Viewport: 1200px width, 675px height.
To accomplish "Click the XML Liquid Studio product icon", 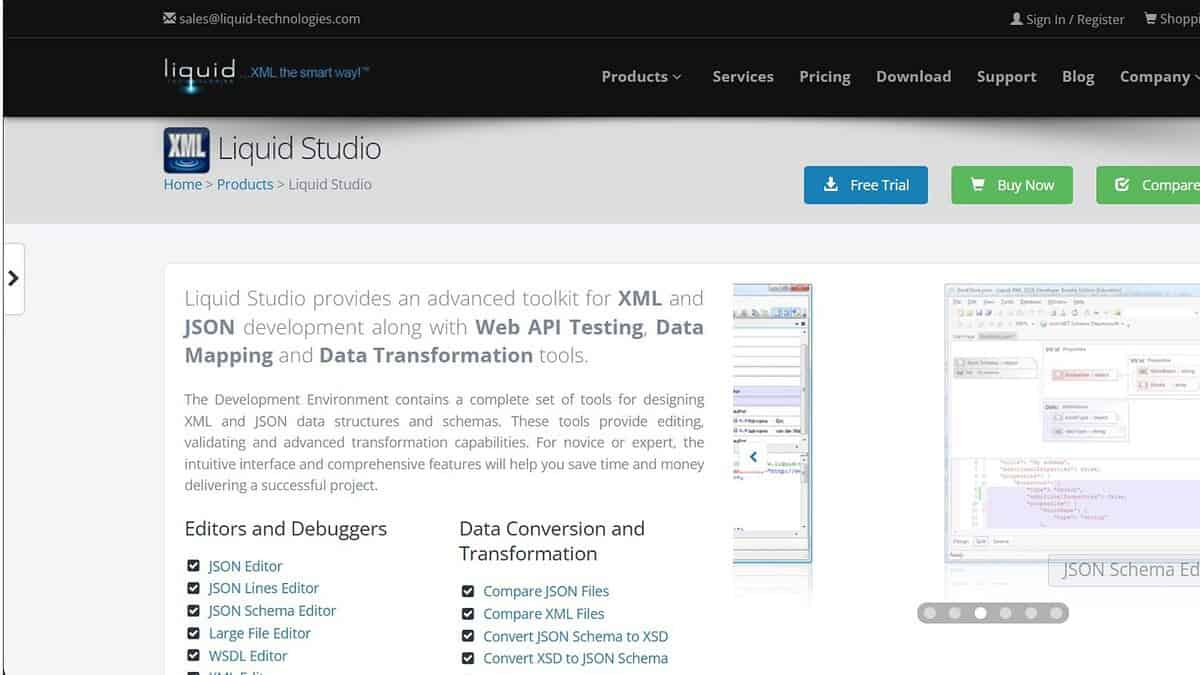I will (x=186, y=150).
